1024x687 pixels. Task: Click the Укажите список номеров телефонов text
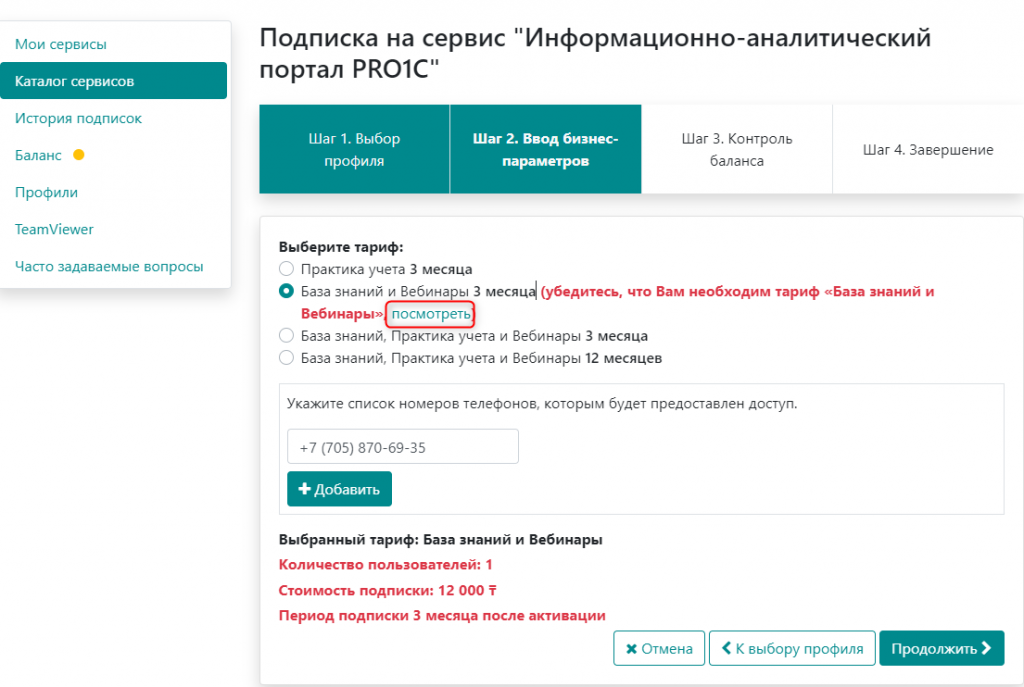click(542, 404)
